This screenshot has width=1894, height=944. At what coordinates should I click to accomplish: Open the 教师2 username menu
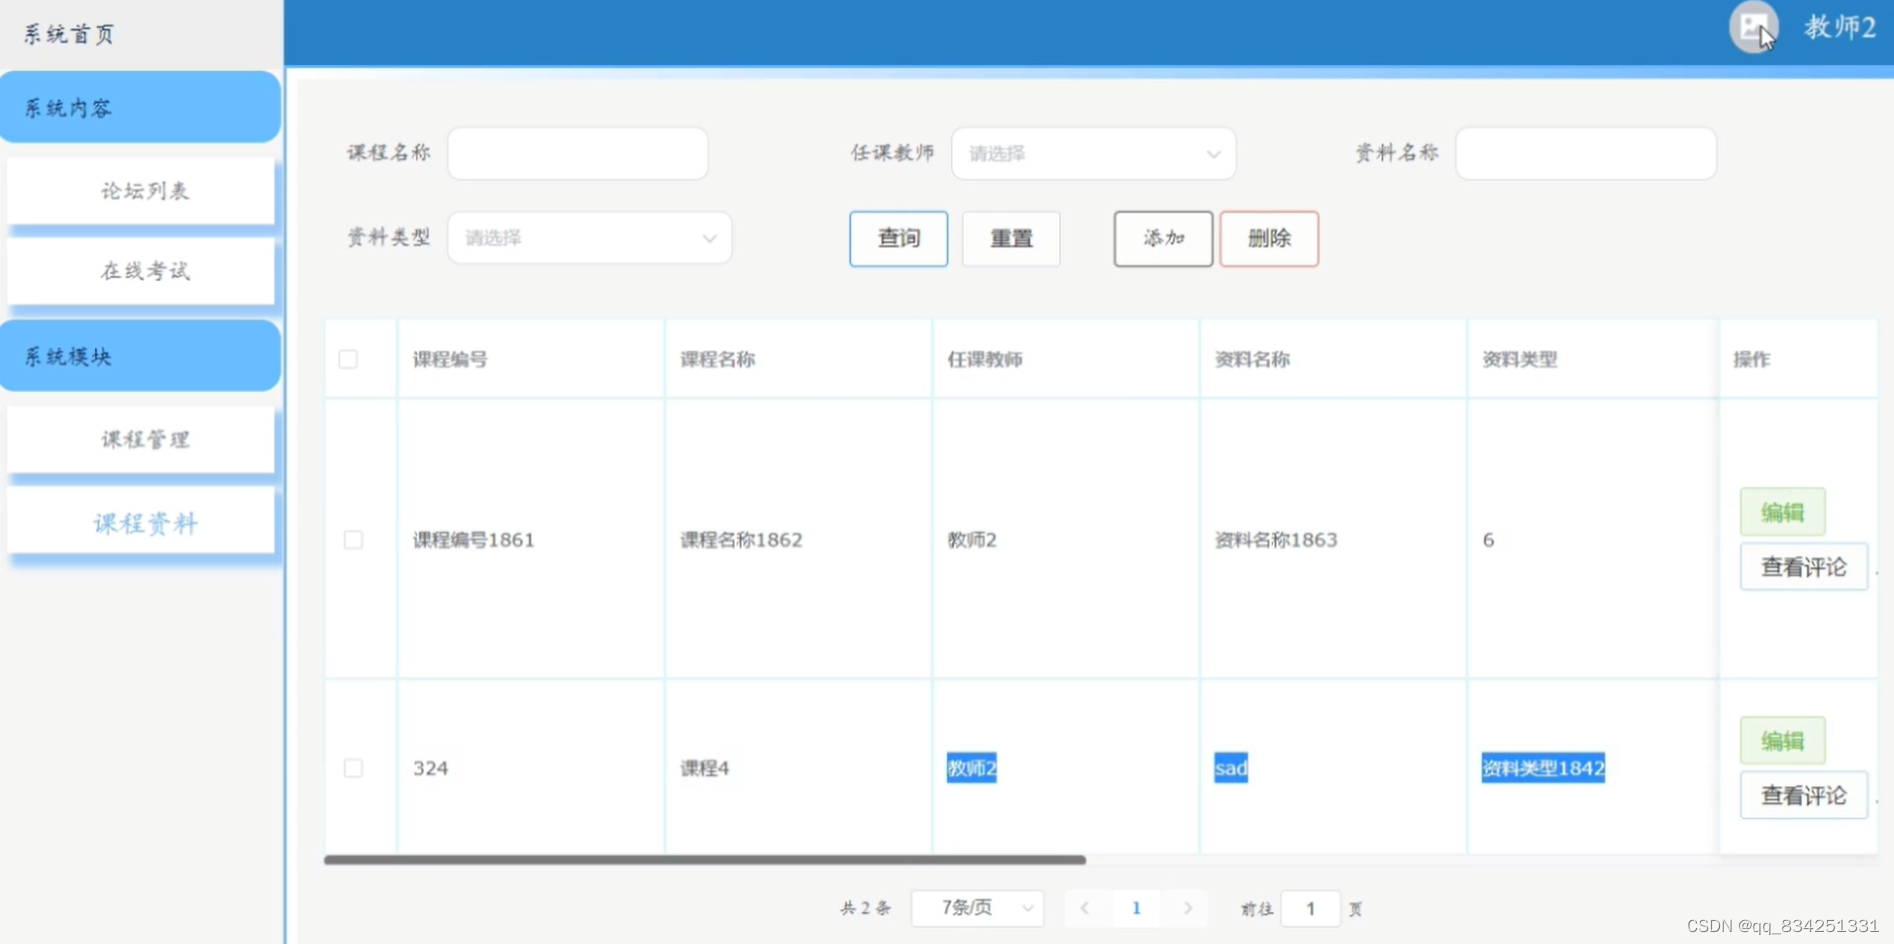coord(1840,27)
